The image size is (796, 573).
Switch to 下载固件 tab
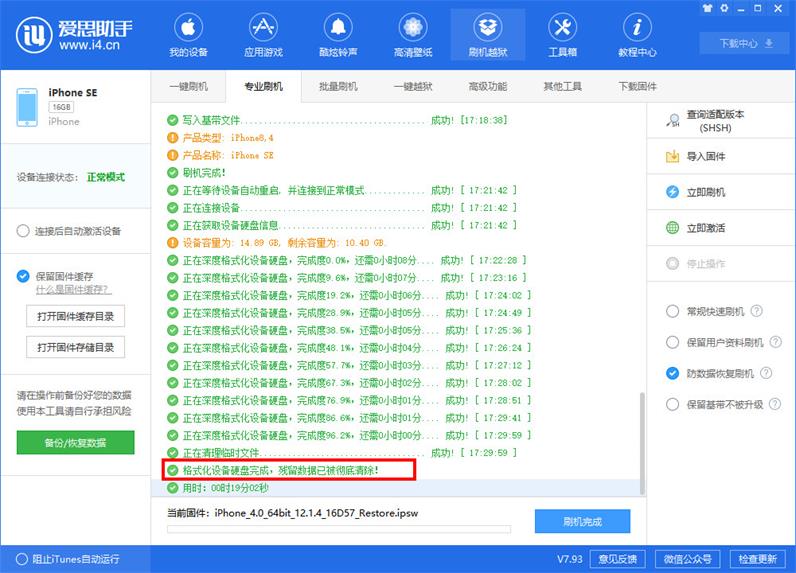(637, 86)
